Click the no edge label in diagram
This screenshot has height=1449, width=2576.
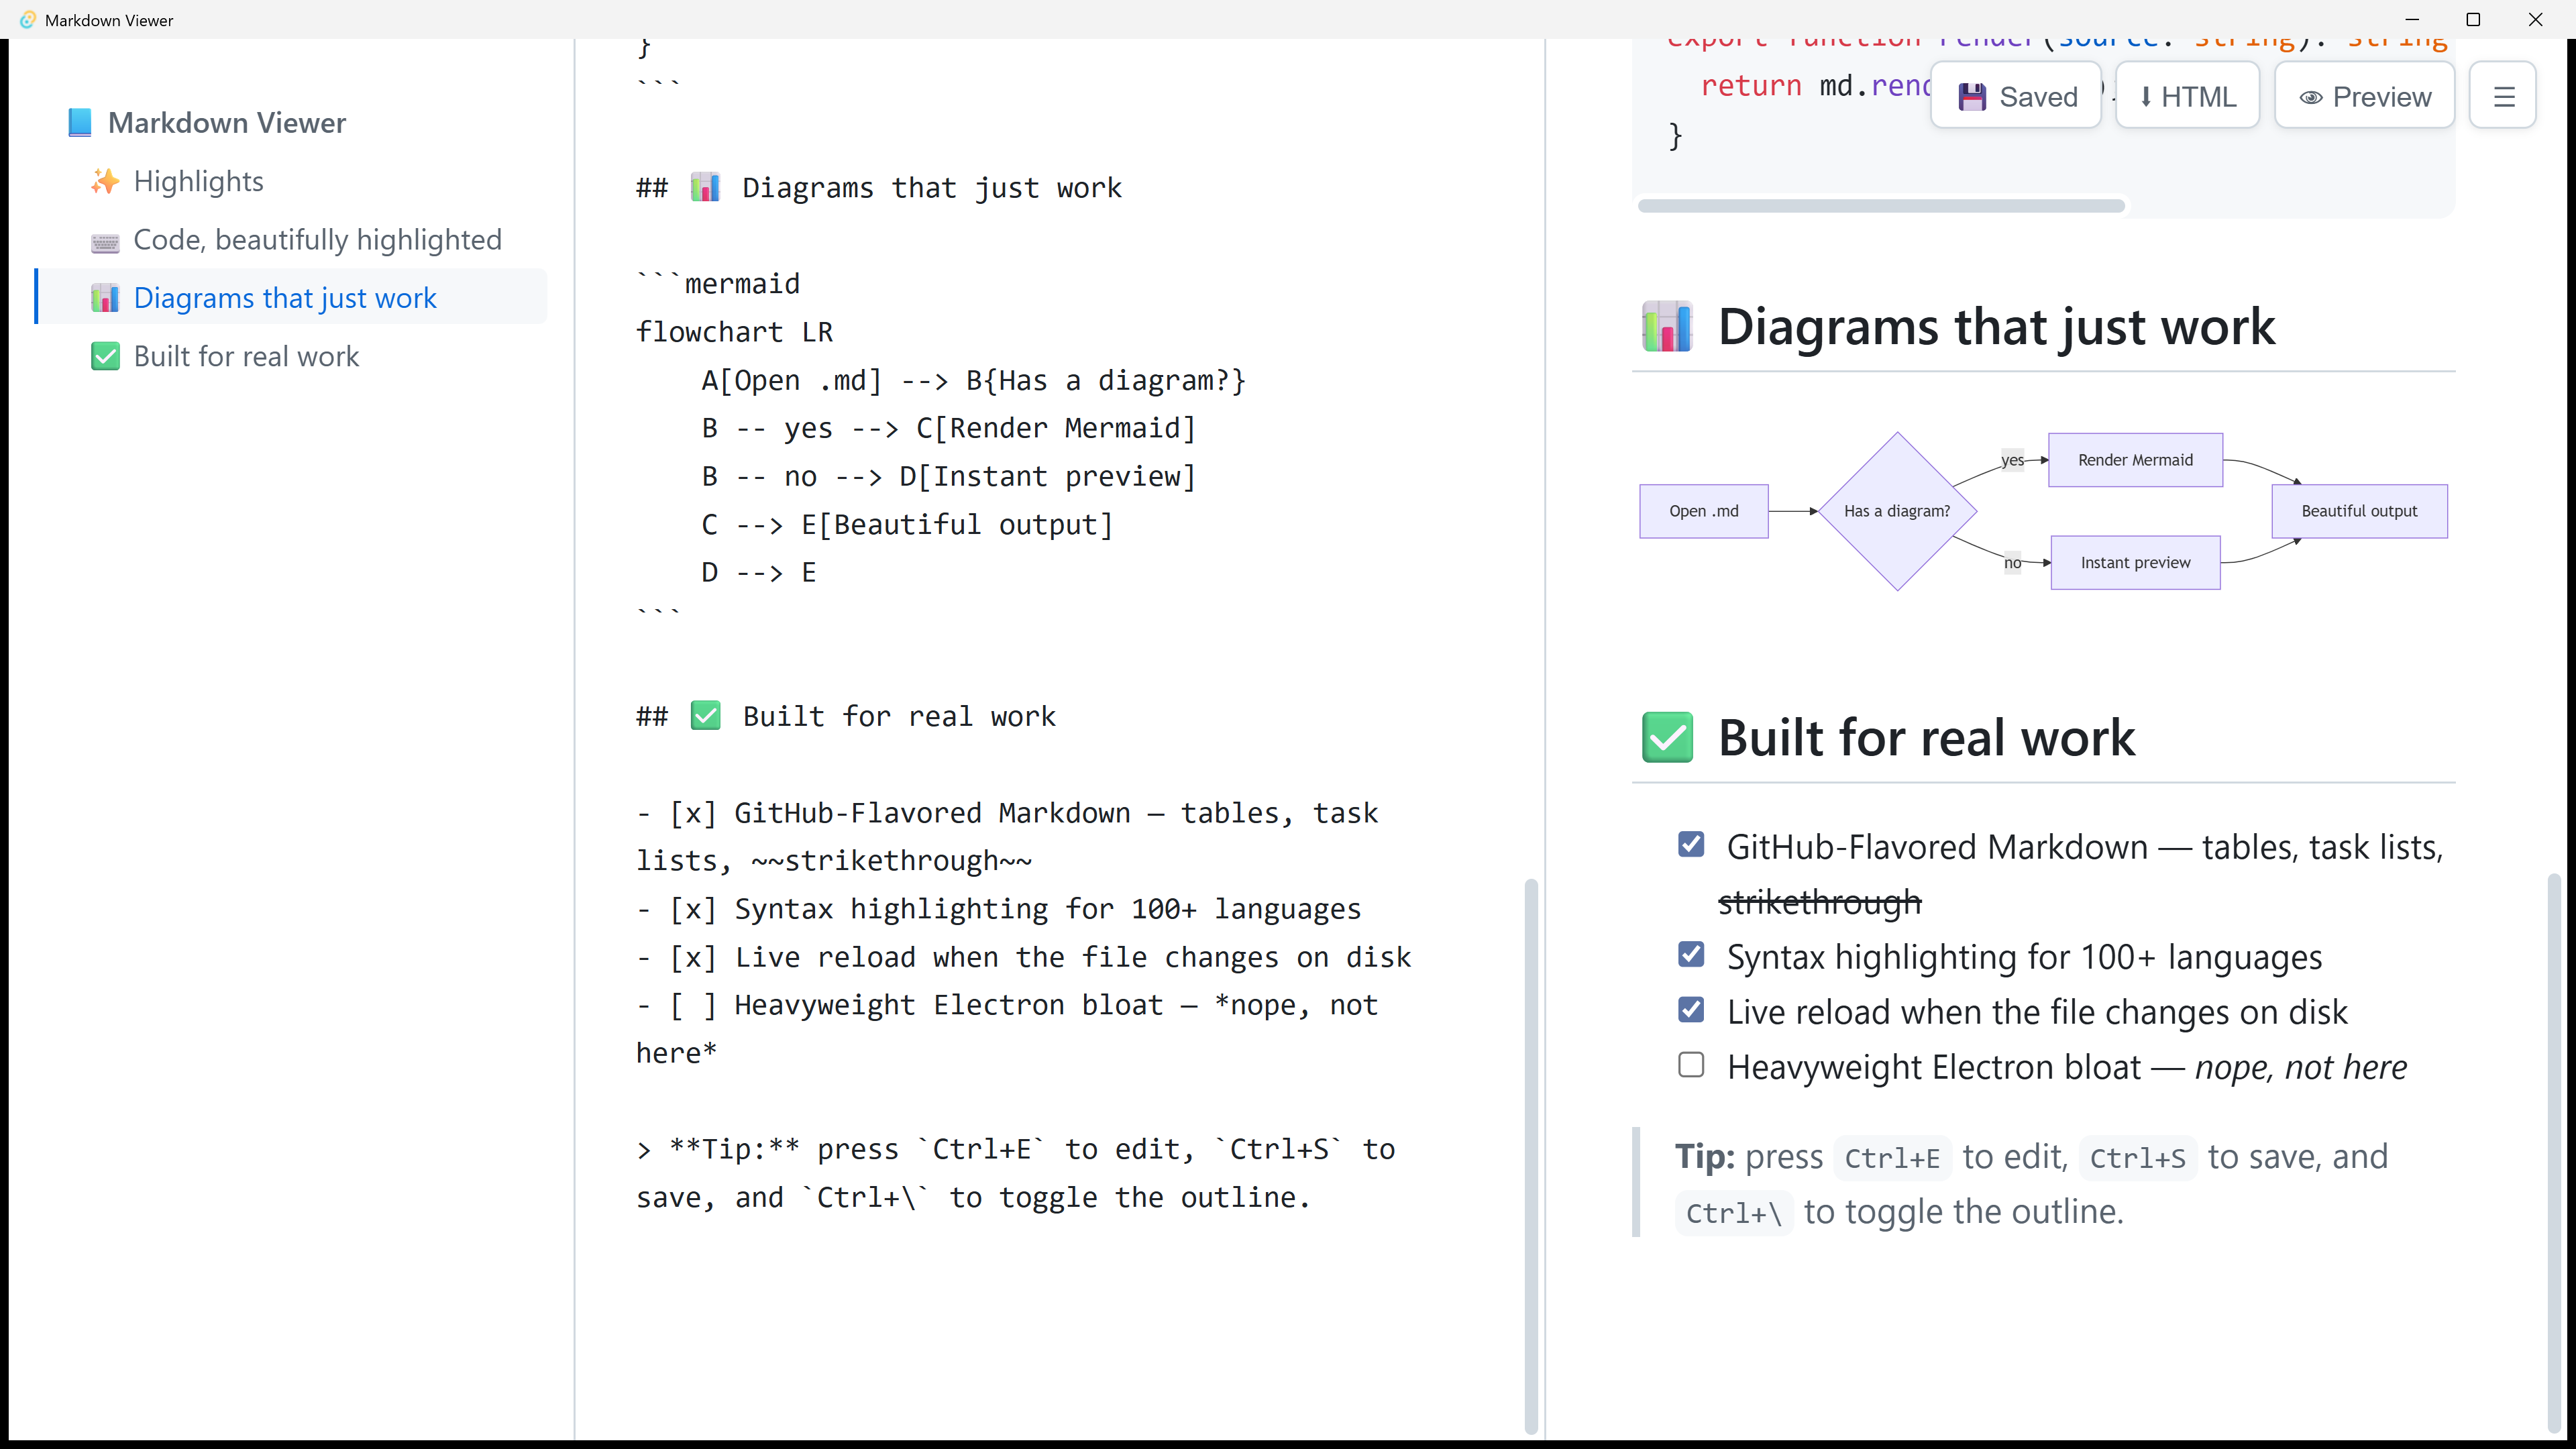[x=2012, y=563]
